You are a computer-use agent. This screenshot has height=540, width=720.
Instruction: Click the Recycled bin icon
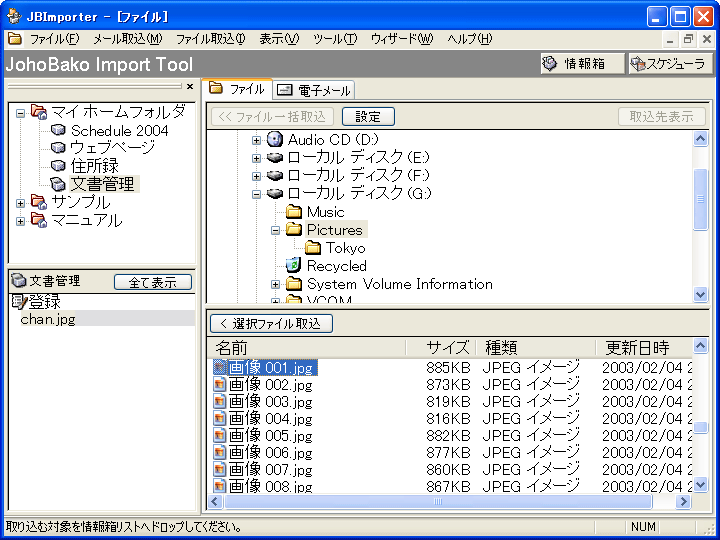[x=293, y=265]
